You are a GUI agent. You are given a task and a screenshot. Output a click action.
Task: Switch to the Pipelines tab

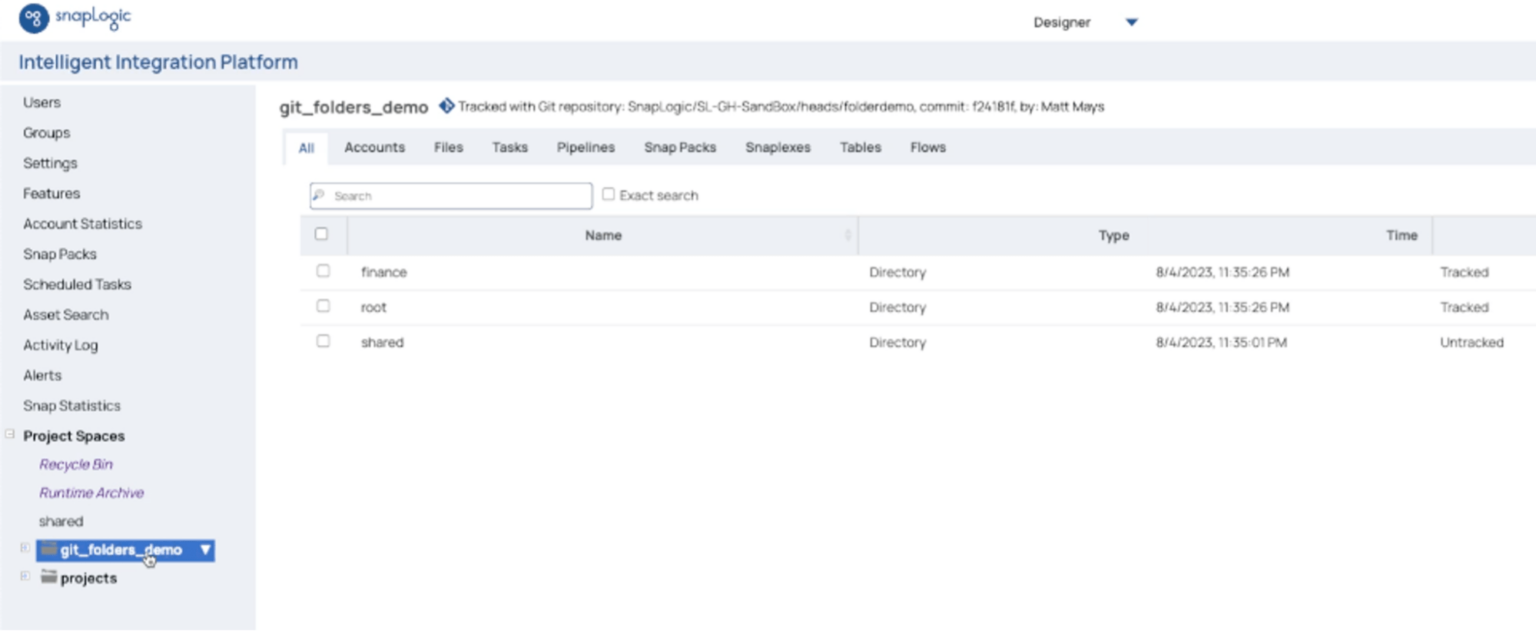pyautogui.click(x=585, y=147)
